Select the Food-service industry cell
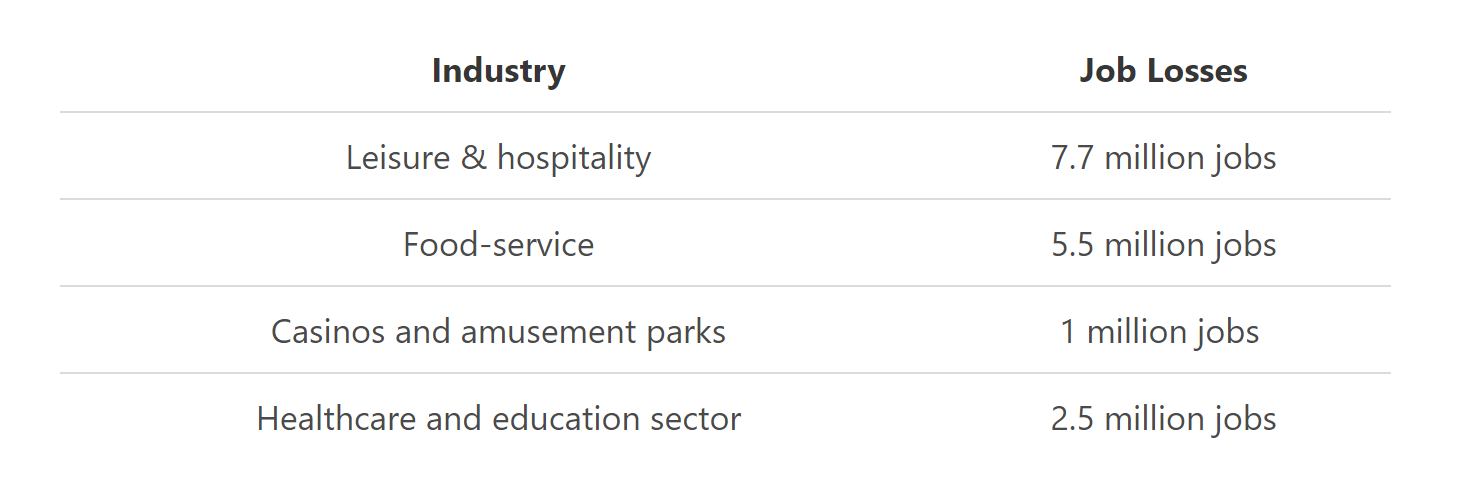Image resolution: width=1461 pixels, height=500 pixels. 498,245
